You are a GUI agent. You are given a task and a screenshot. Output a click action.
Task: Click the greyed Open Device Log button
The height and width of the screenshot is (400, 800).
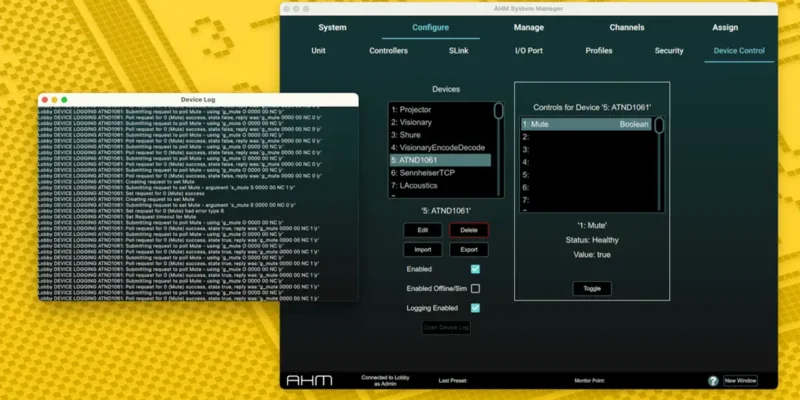click(x=446, y=328)
